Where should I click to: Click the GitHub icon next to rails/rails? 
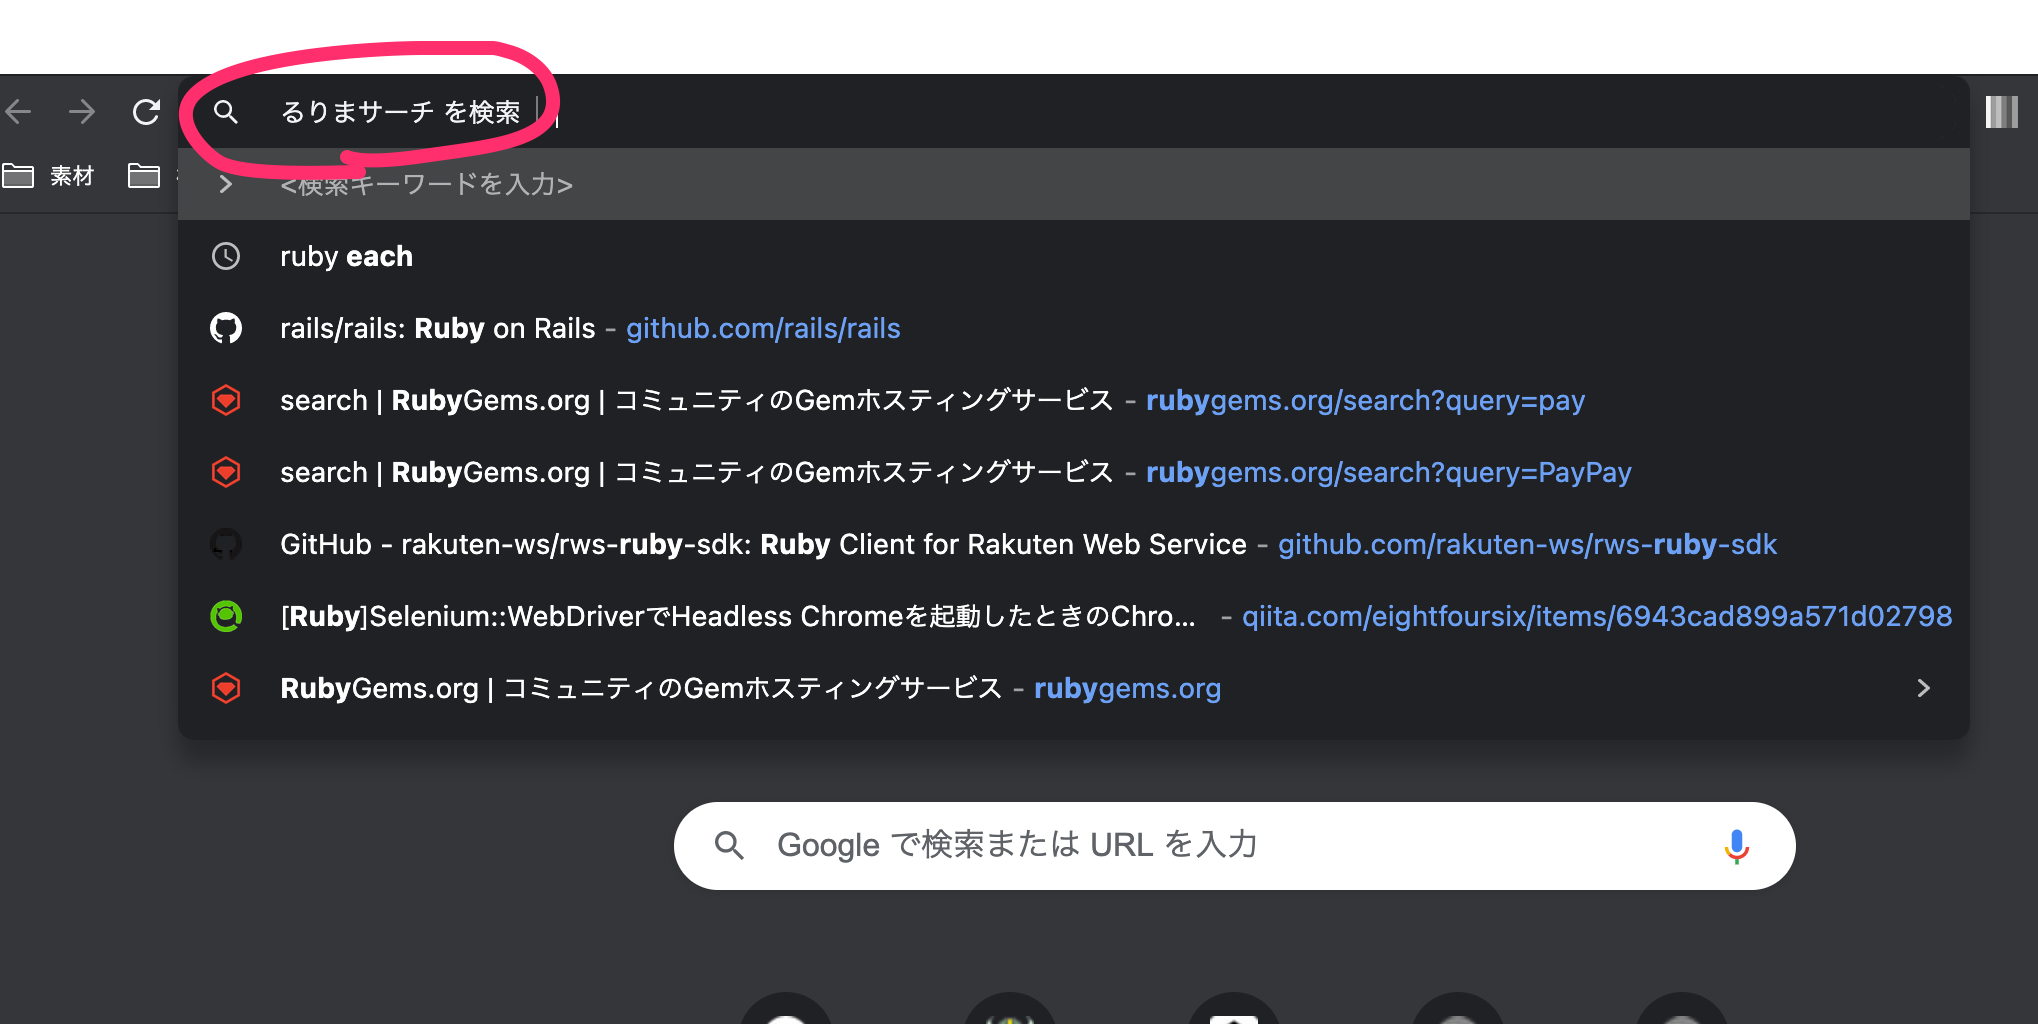point(226,328)
